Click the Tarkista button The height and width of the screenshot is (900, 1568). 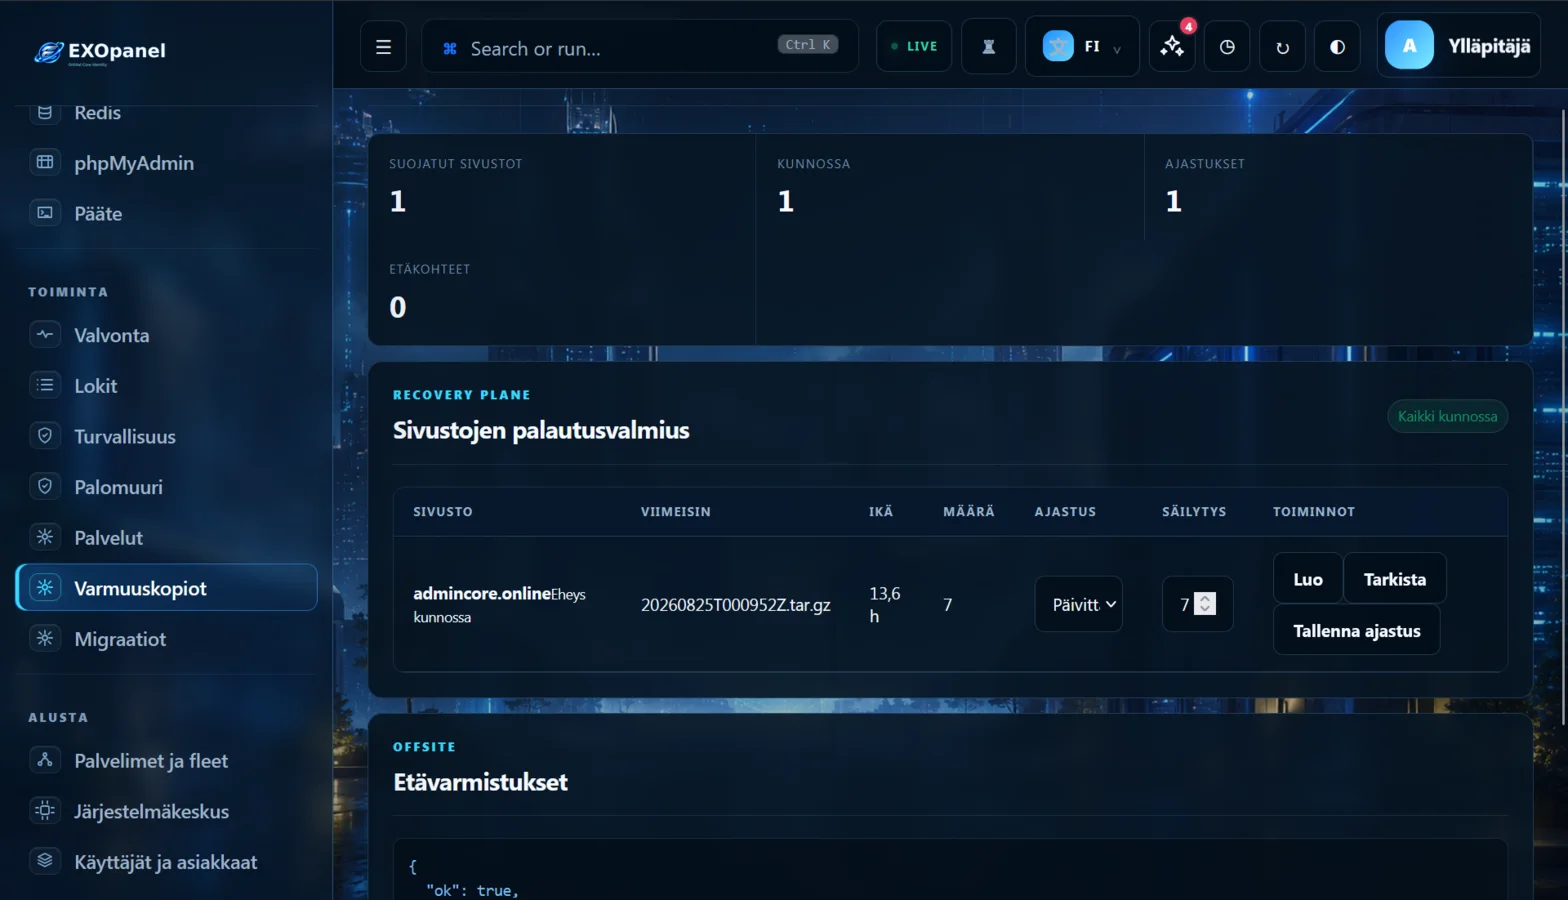pyautogui.click(x=1395, y=579)
